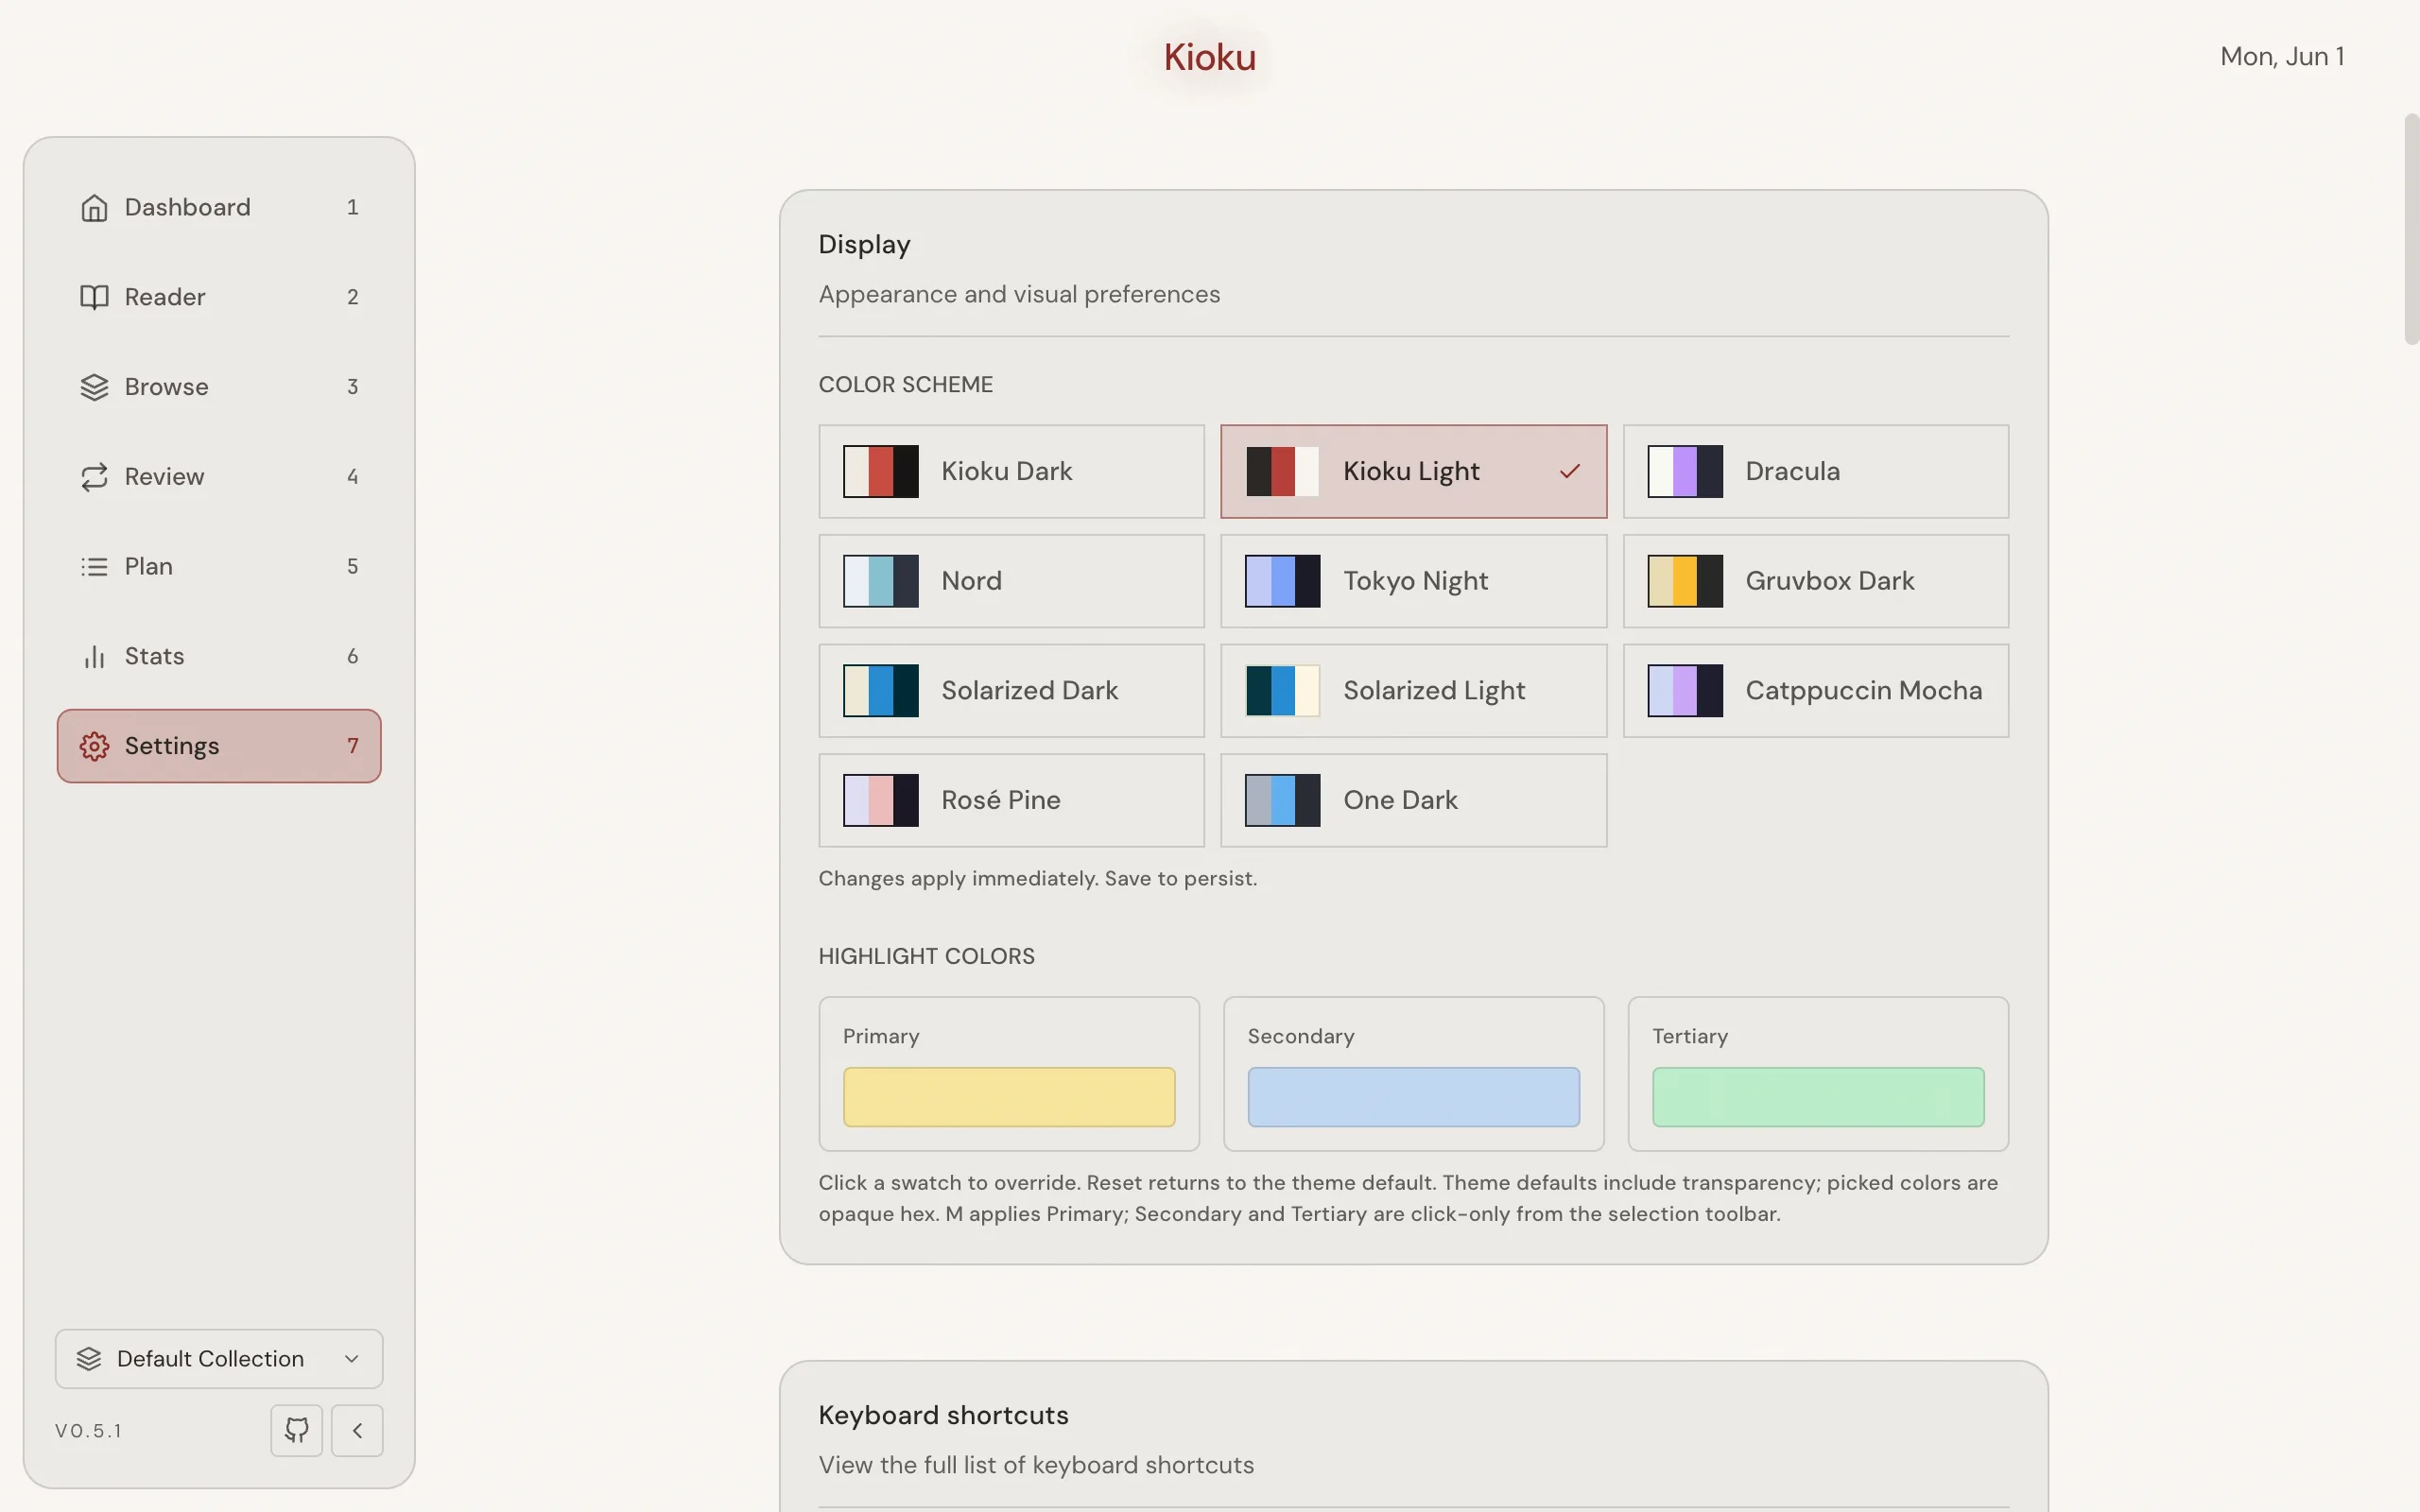Click the COLOR SCHEME label
The height and width of the screenshot is (1512, 2420).
pos(905,385)
